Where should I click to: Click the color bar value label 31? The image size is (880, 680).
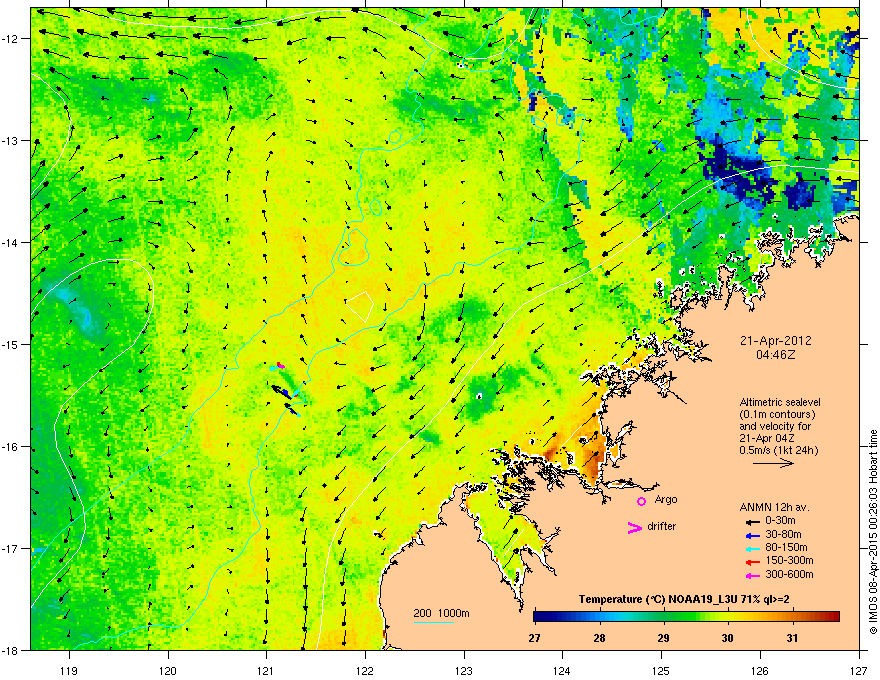coord(792,638)
